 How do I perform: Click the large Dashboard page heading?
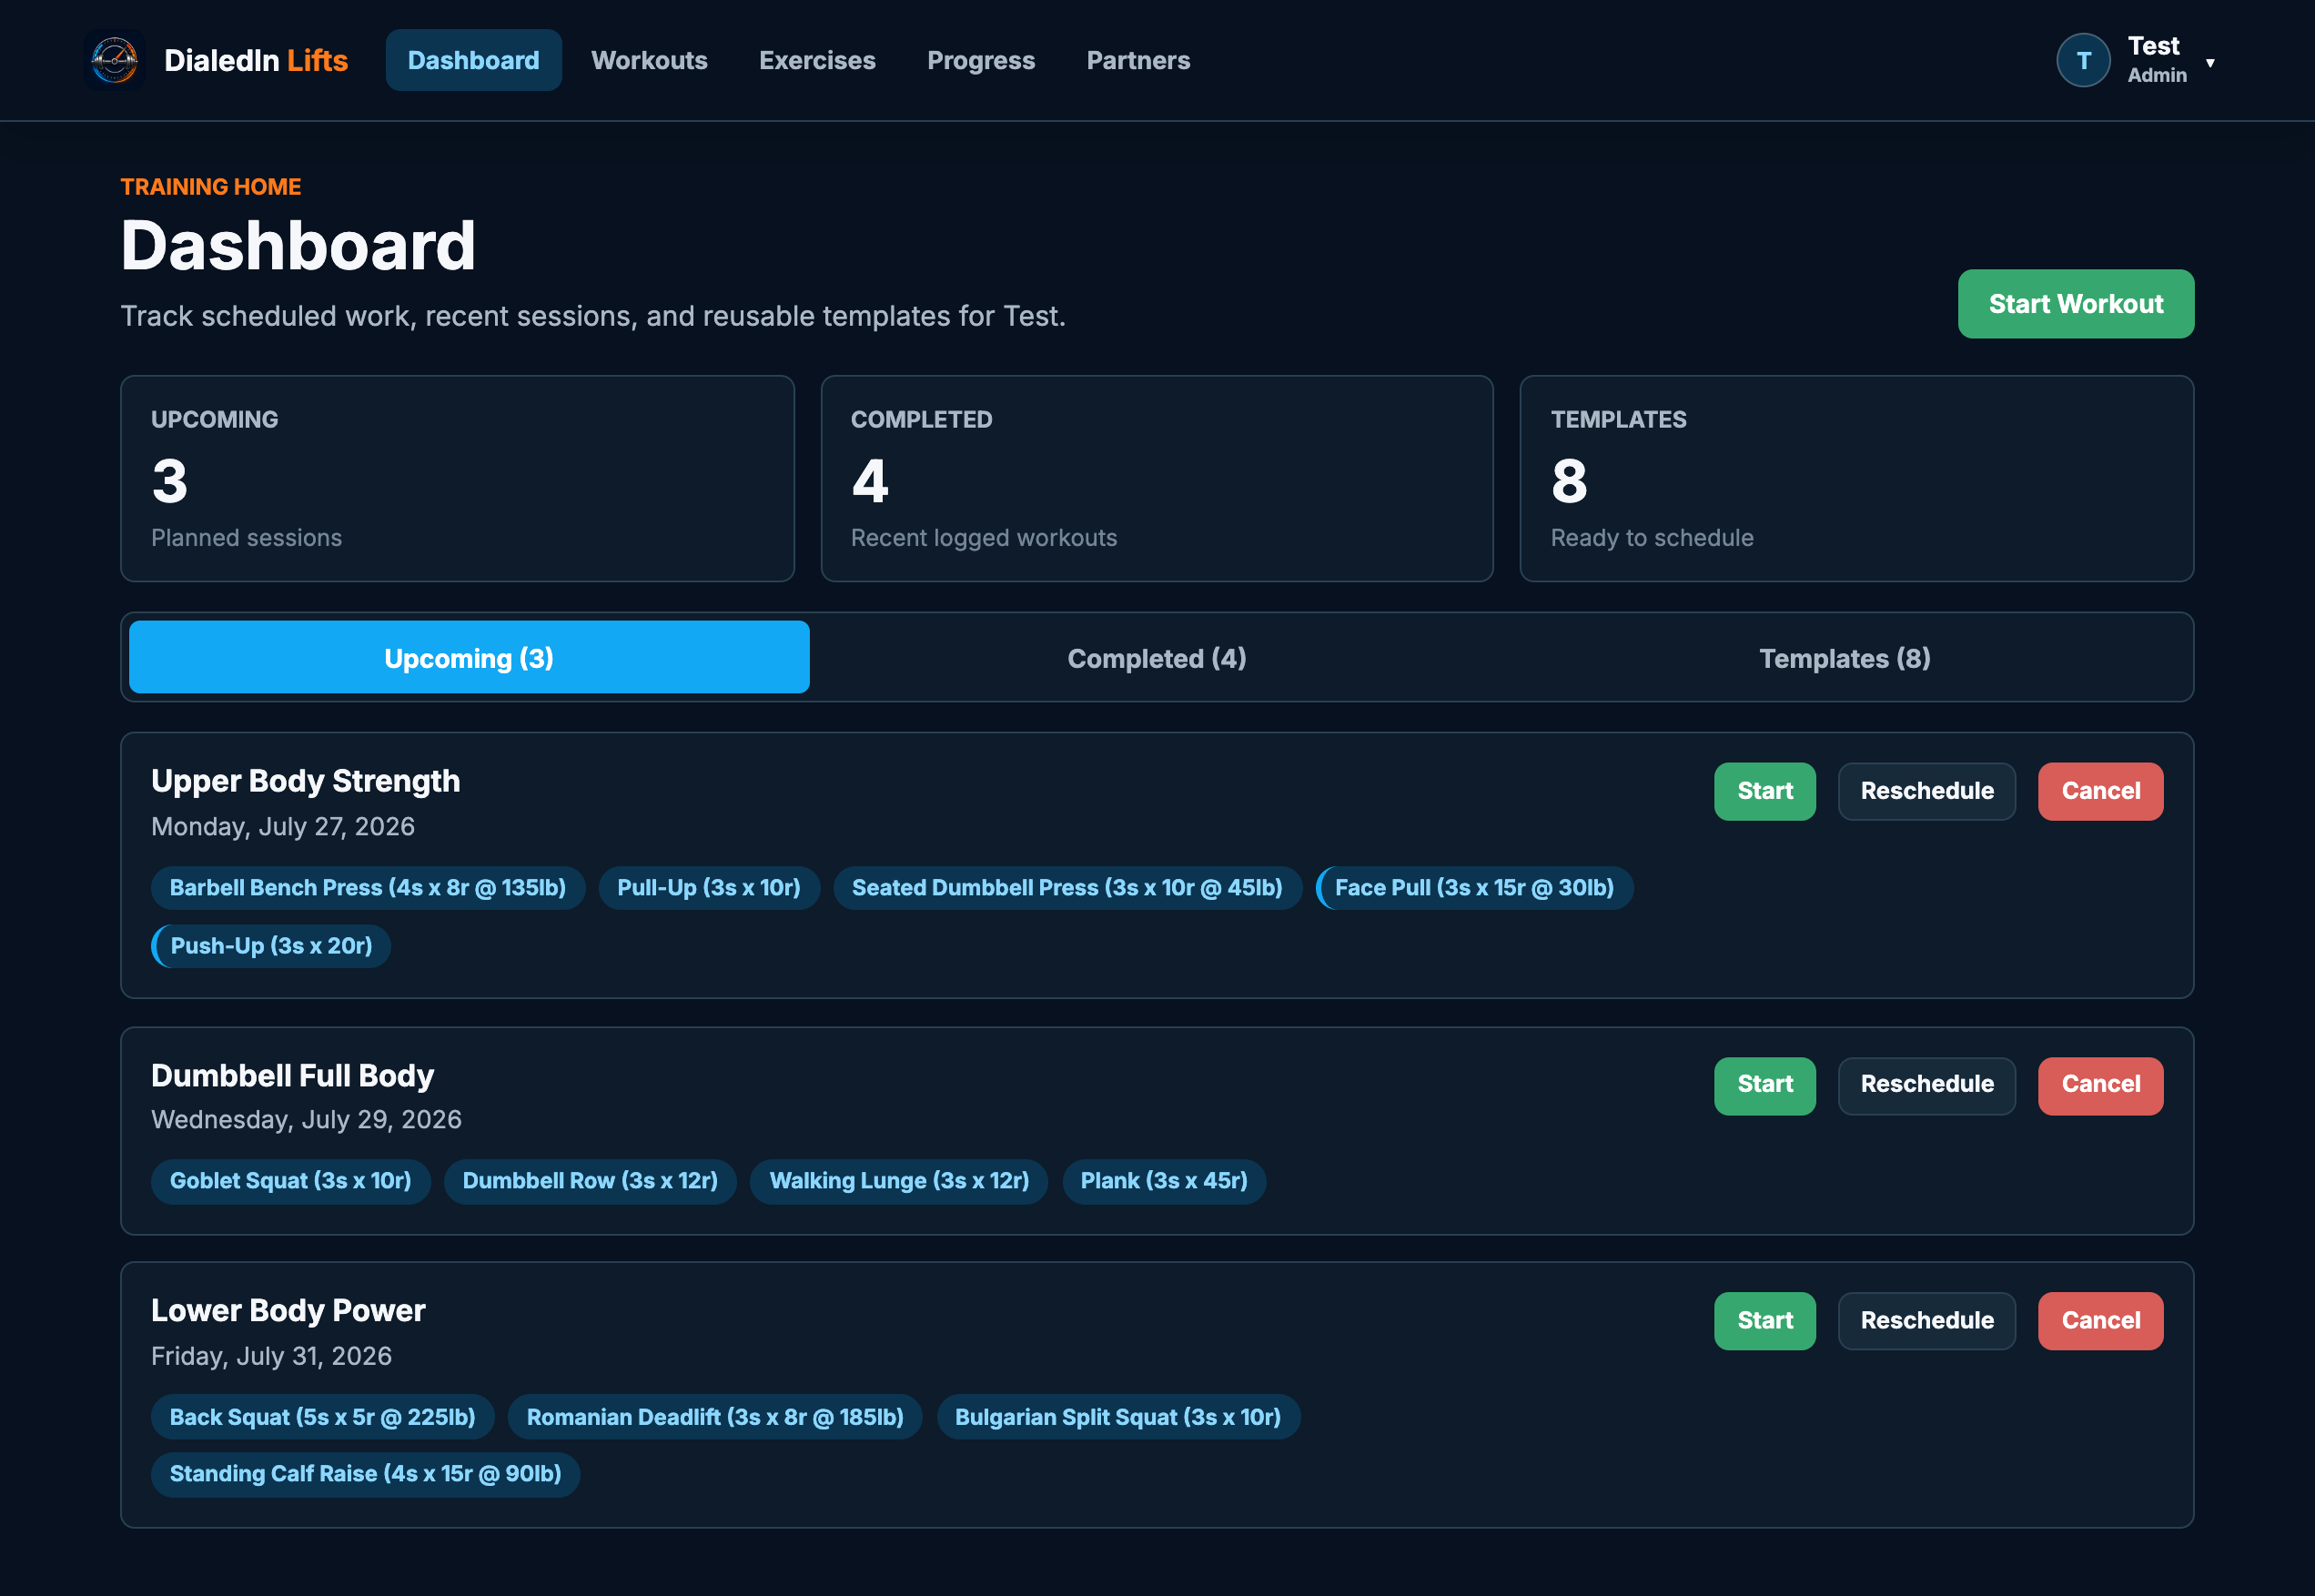[x=298, y=246]
